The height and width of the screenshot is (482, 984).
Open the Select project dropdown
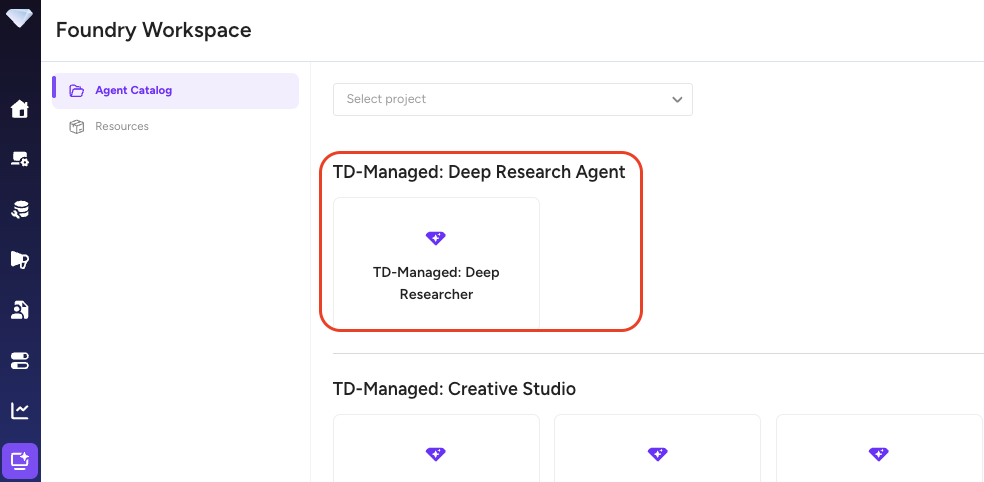[x=513, y=99]
